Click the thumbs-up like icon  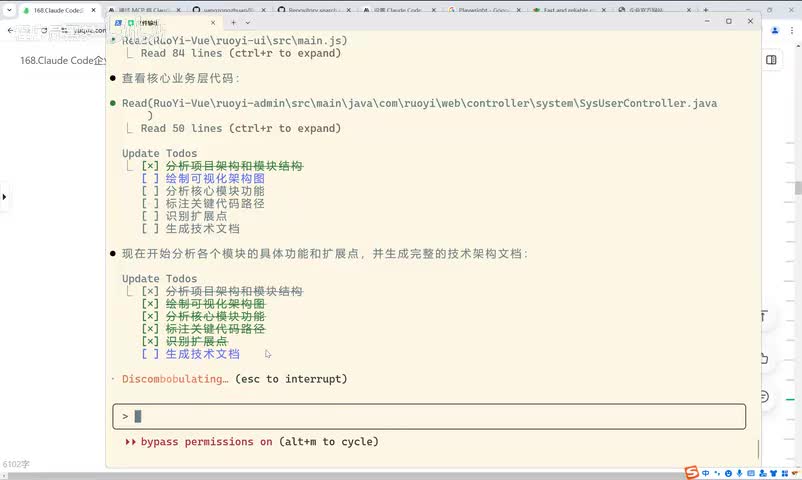click(764, 358)
